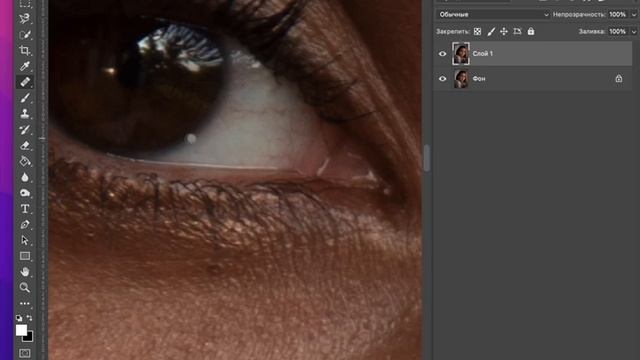Reset default foreground and background colors
Image resolution: width=640 pixels, height=360 pixels.
[19, 318]
